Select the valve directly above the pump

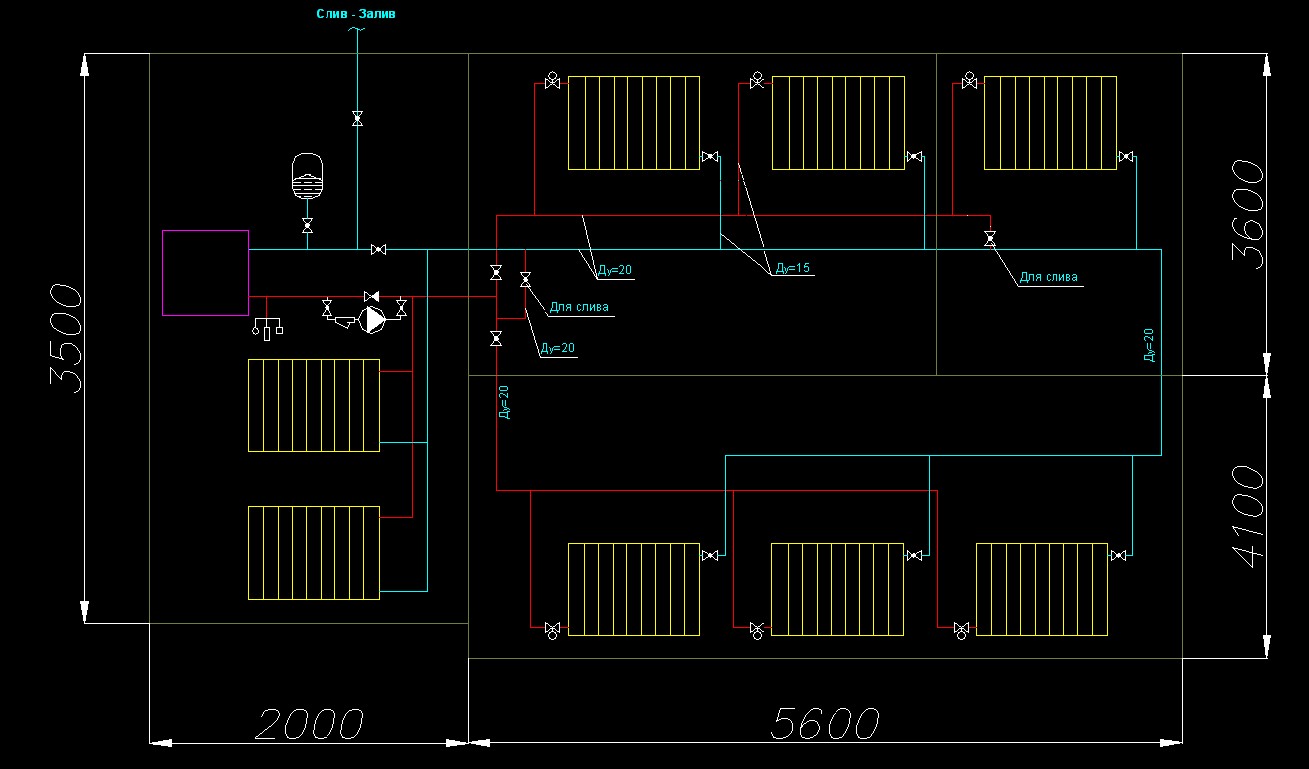point(372,296)
